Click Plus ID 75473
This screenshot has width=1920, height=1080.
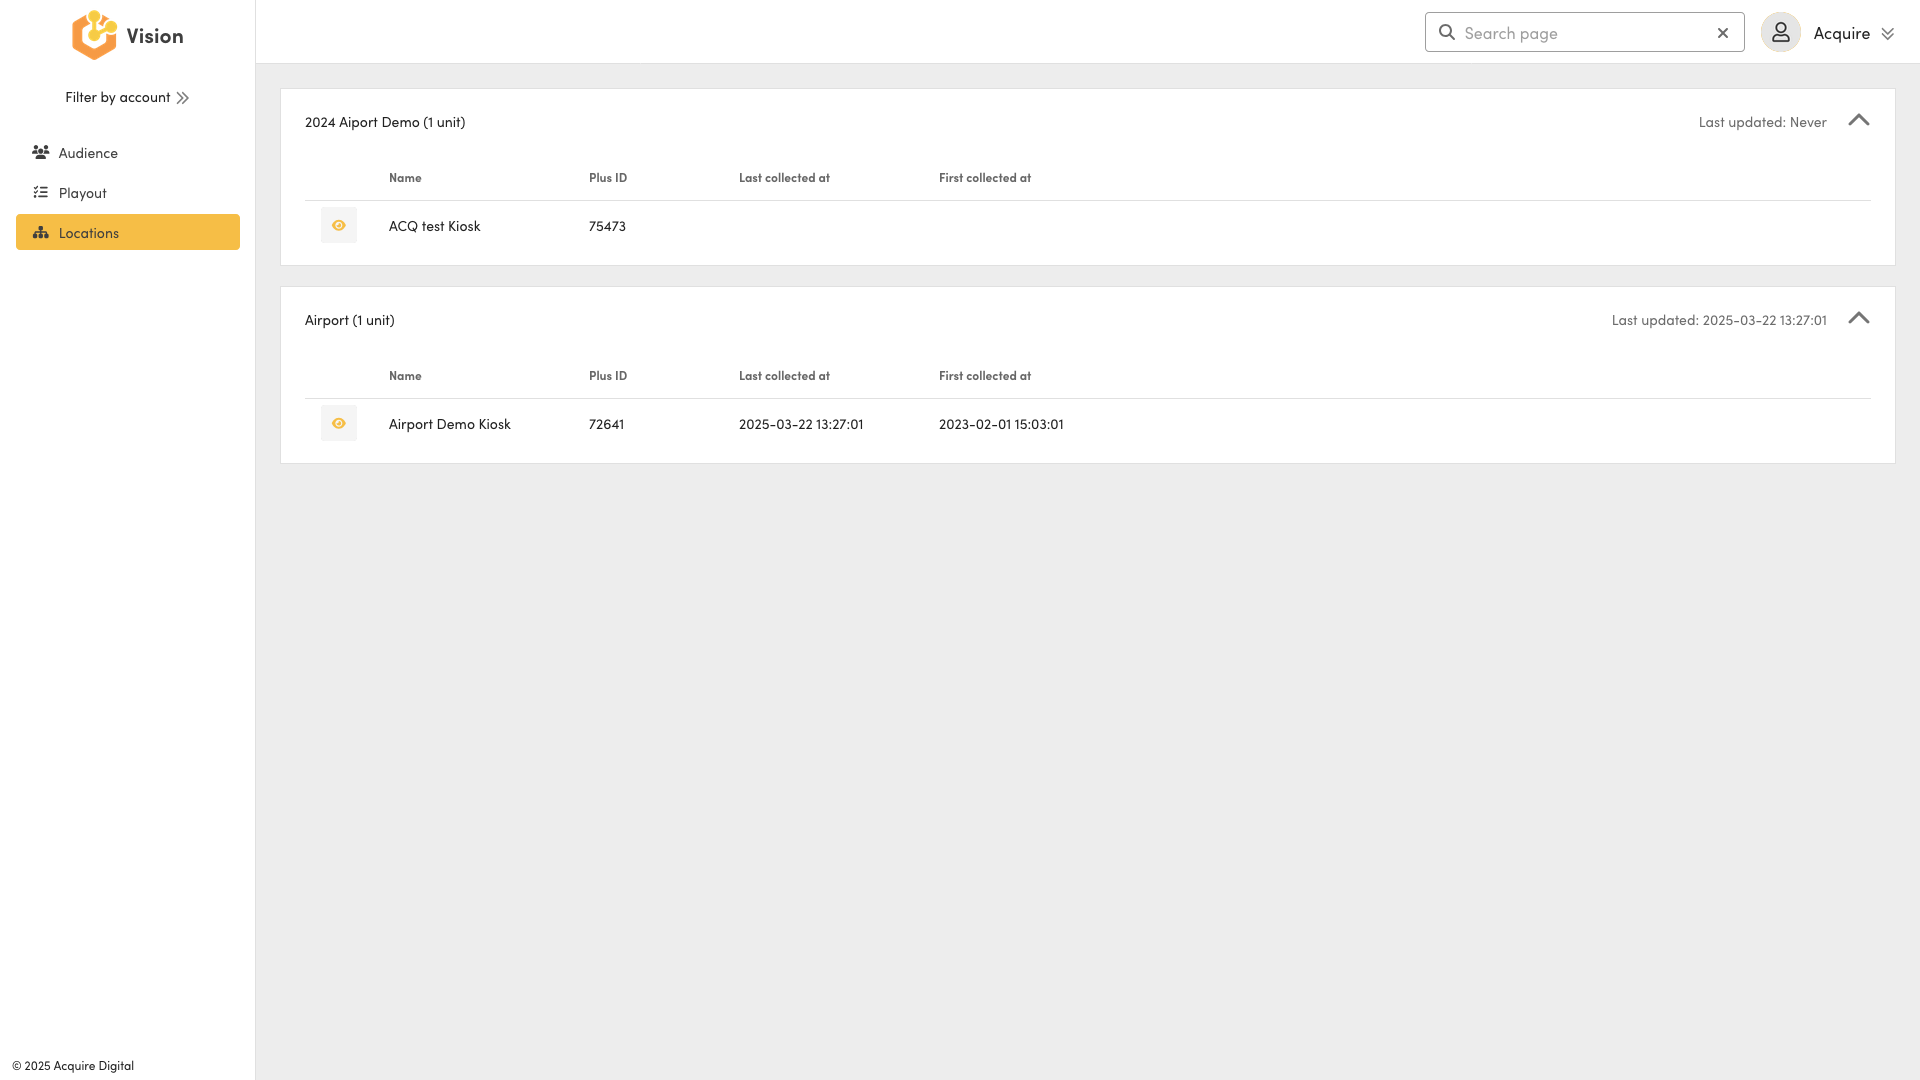[x=607, y=226]
